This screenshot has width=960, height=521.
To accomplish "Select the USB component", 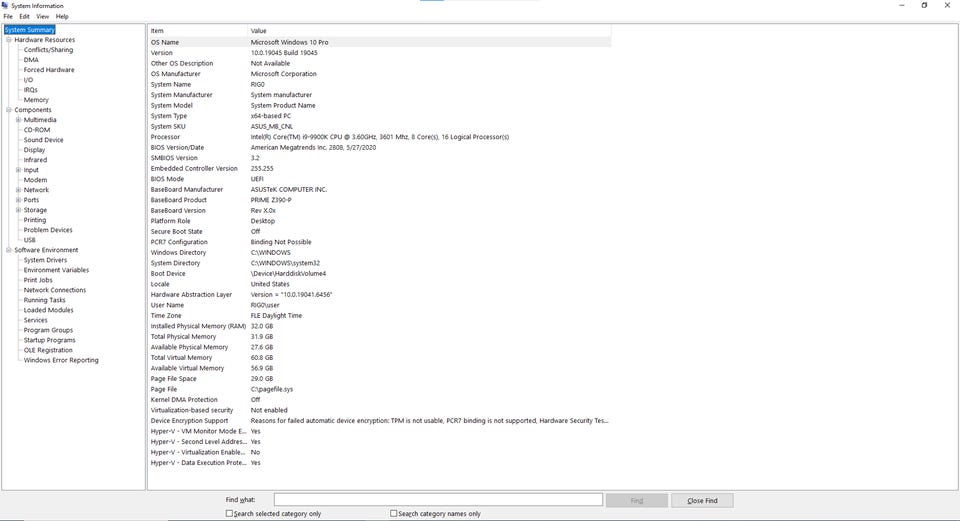I will [x=29, y=240].
